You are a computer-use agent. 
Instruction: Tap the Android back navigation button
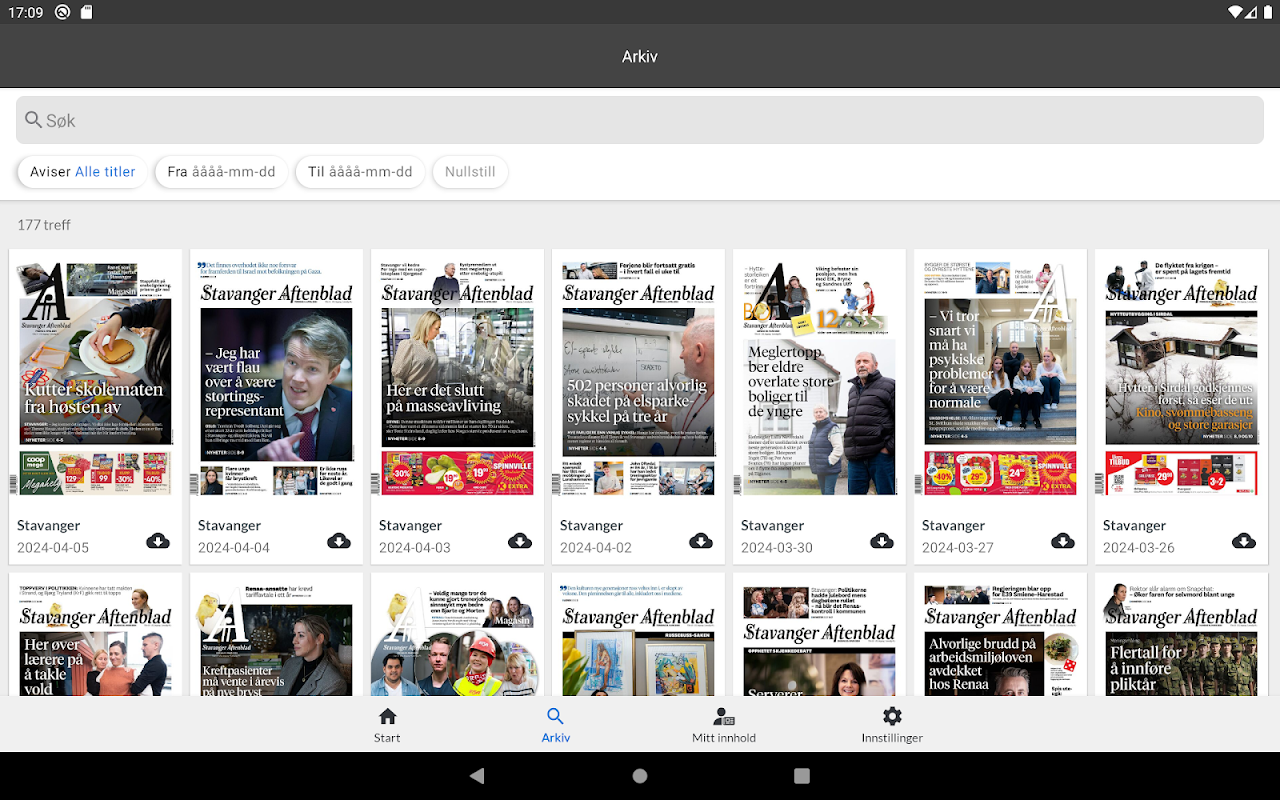pos(477,776)
